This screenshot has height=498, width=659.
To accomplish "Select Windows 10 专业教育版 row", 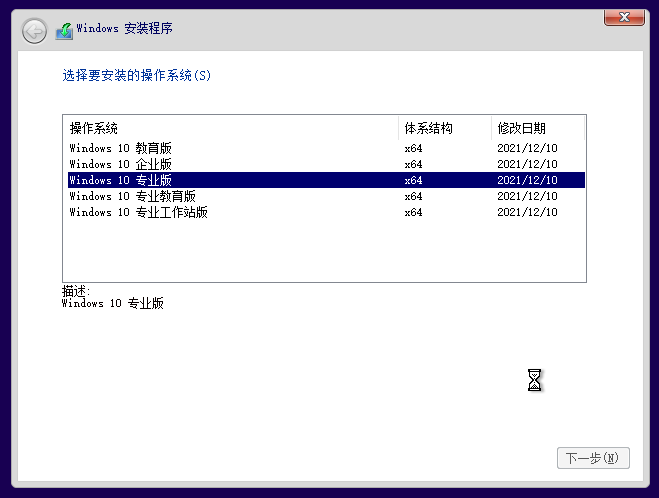I will [326, 196].
